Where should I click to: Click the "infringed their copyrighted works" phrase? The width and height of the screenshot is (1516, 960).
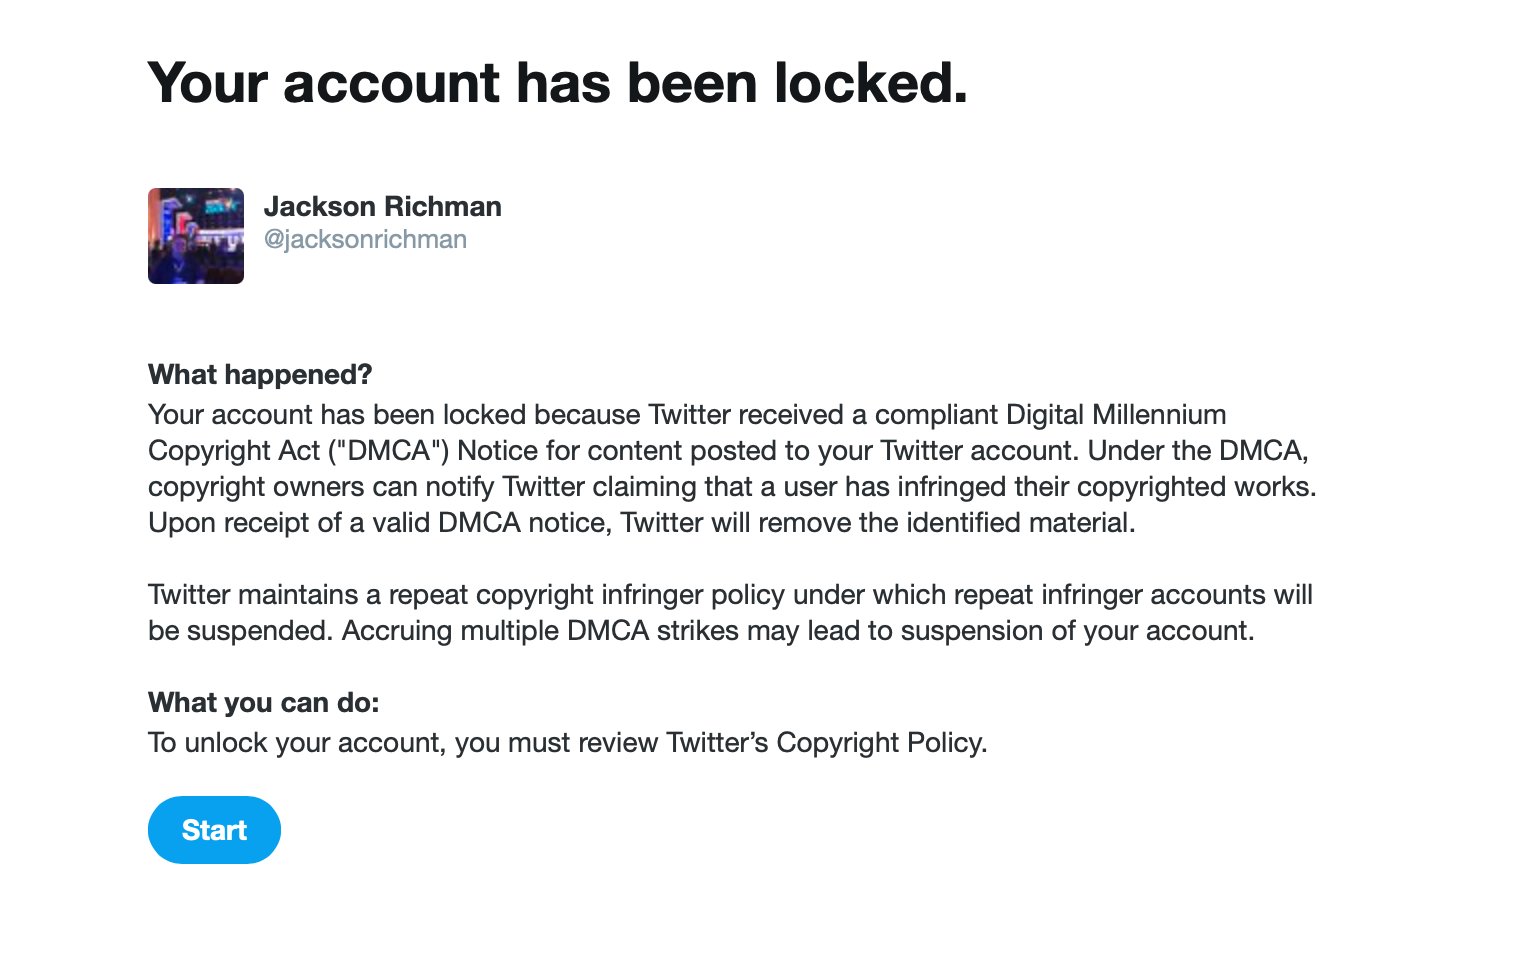pos(1103,487)
